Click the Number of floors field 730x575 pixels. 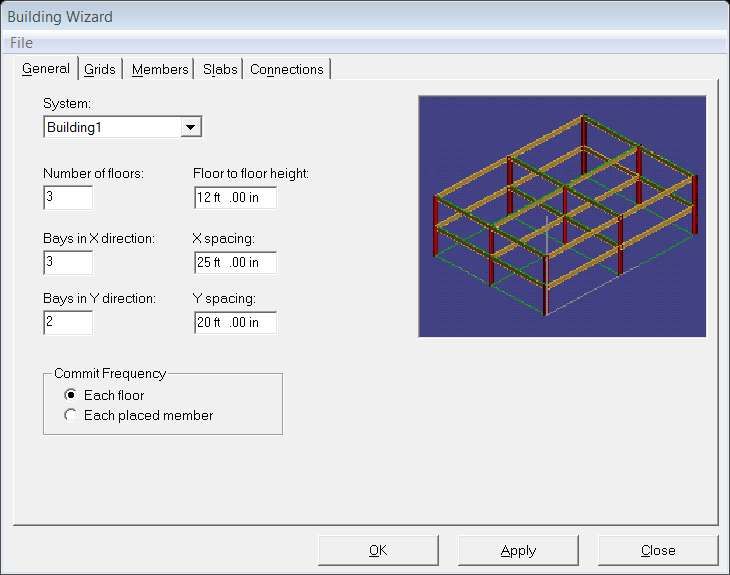point(68,197)
